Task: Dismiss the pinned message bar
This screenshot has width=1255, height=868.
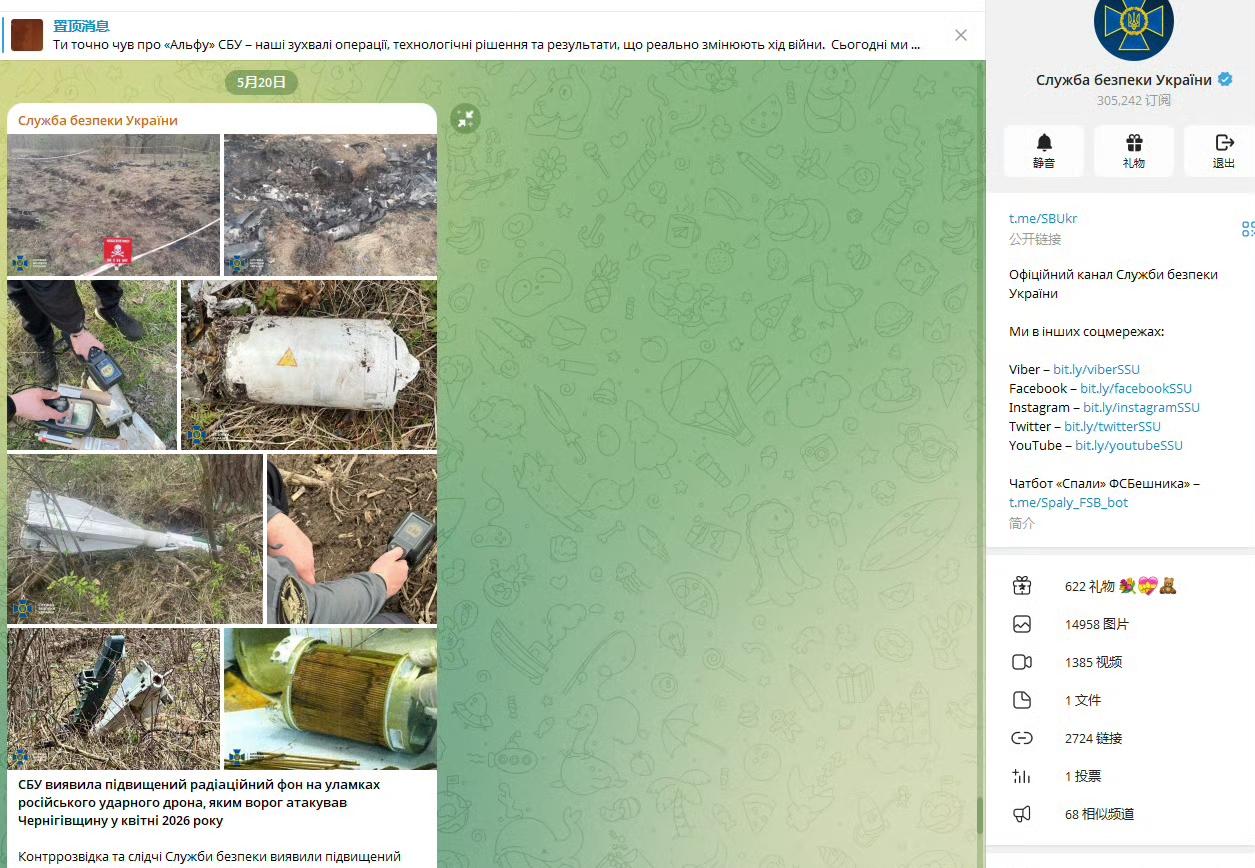Action: [961, 35]
